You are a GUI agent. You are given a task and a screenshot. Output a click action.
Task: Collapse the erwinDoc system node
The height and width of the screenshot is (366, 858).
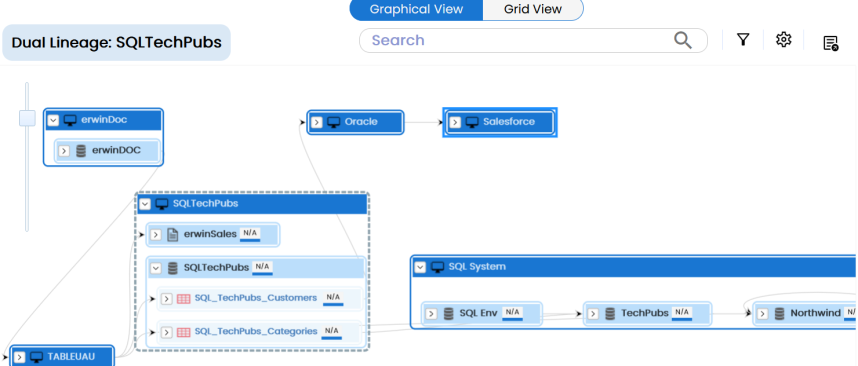[53, 120]
